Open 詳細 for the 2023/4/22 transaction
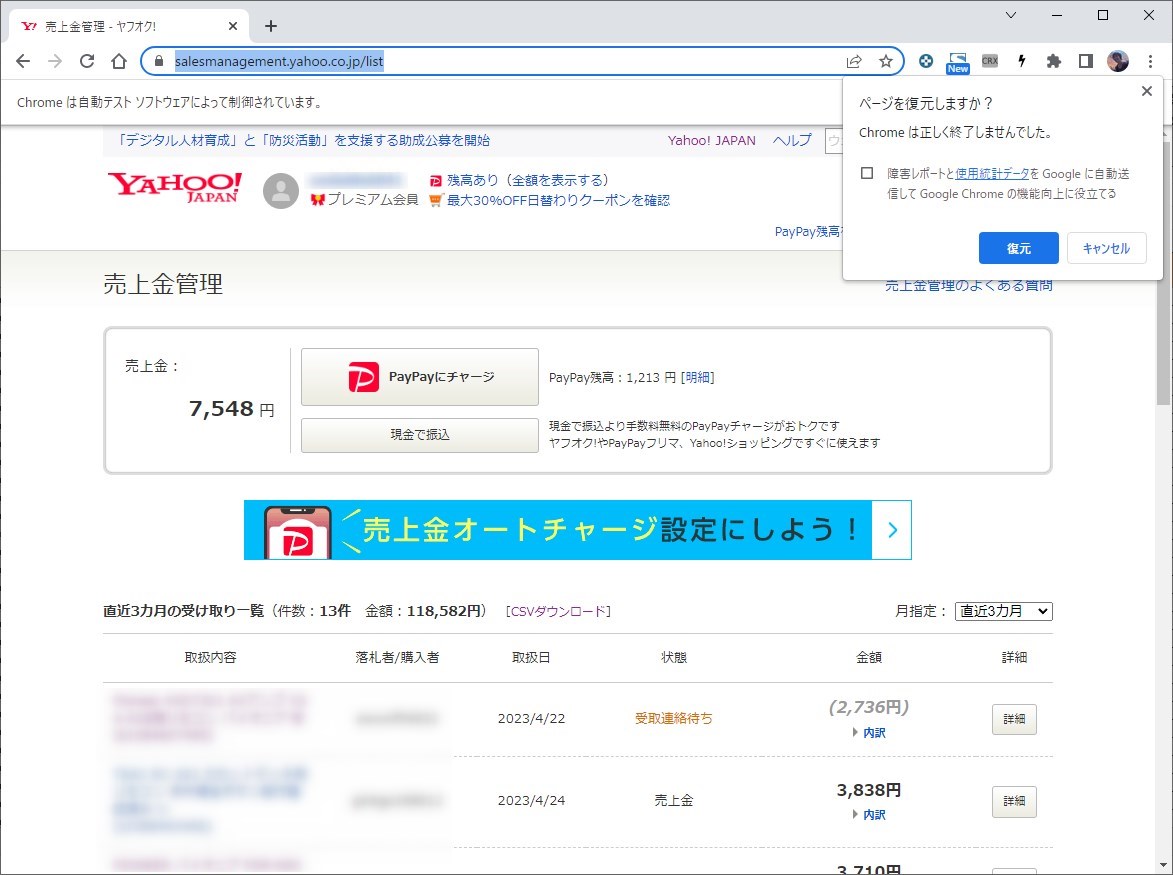The height and width of the screenshot is (875, 1173). click(x=1014, y=719)
